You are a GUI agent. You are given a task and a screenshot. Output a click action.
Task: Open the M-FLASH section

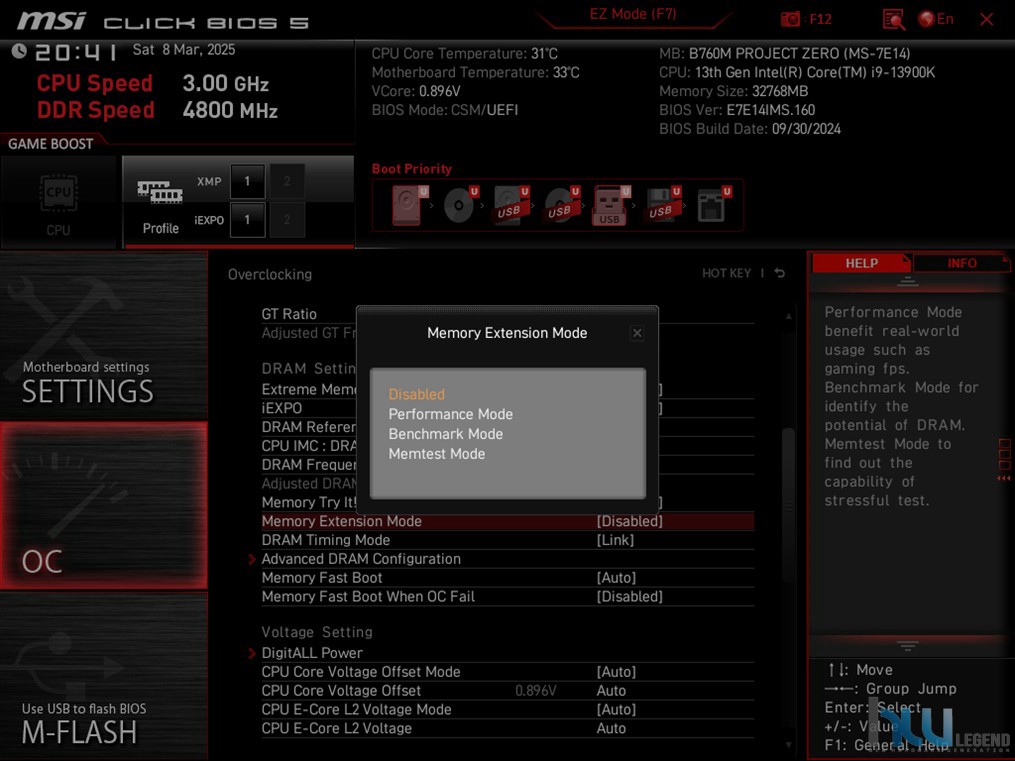pos(104,676)
